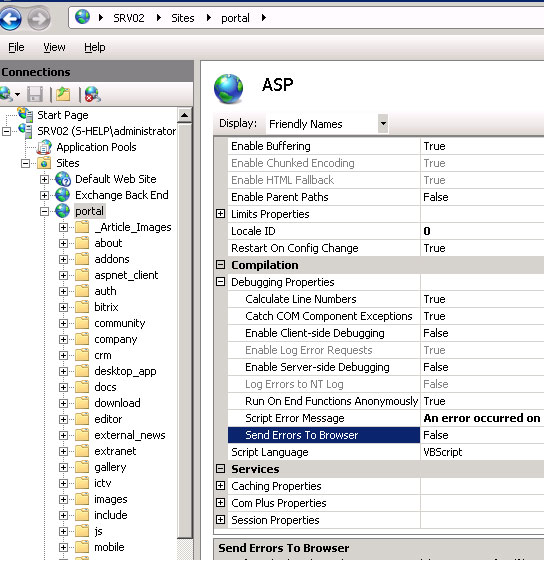Click the grayed forward navigation arrow
Screen dimensions: 545x561
click(x=39, y=19)
